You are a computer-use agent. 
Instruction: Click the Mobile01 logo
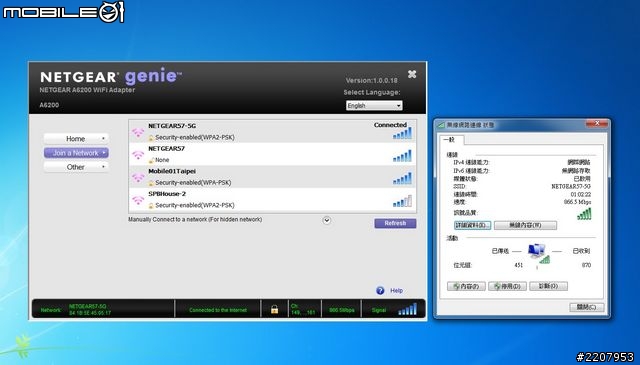[63, 12]
